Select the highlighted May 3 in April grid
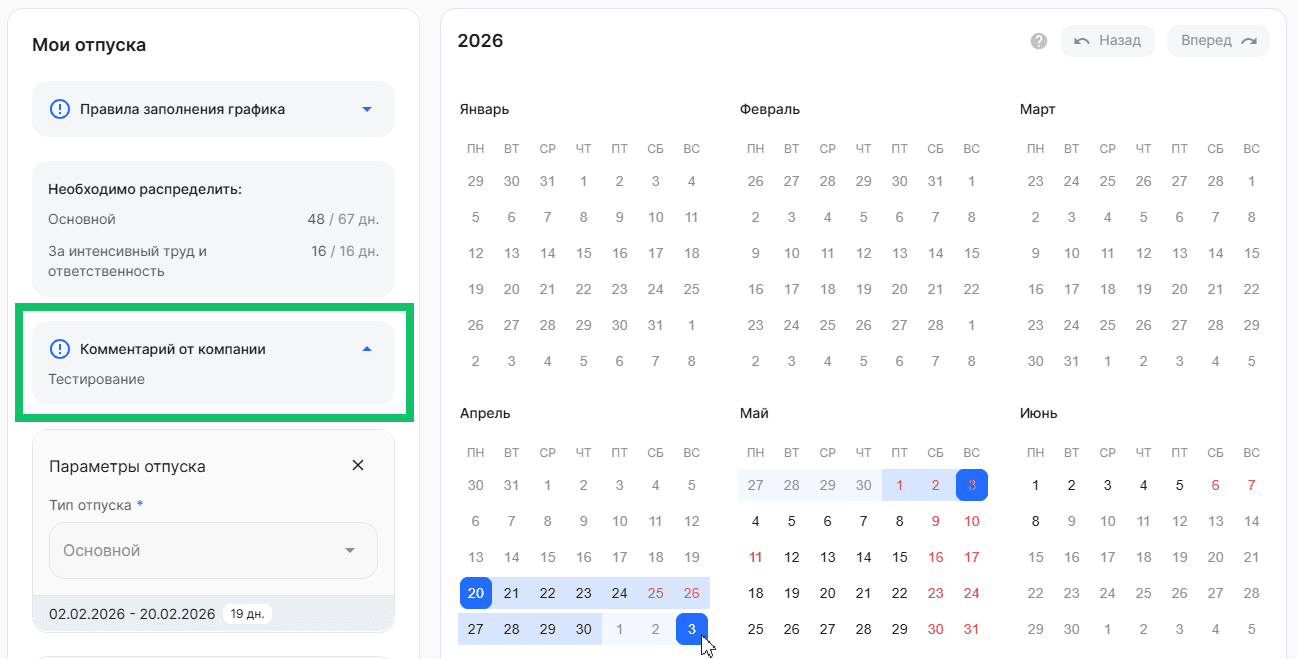 tap(691, 629)
